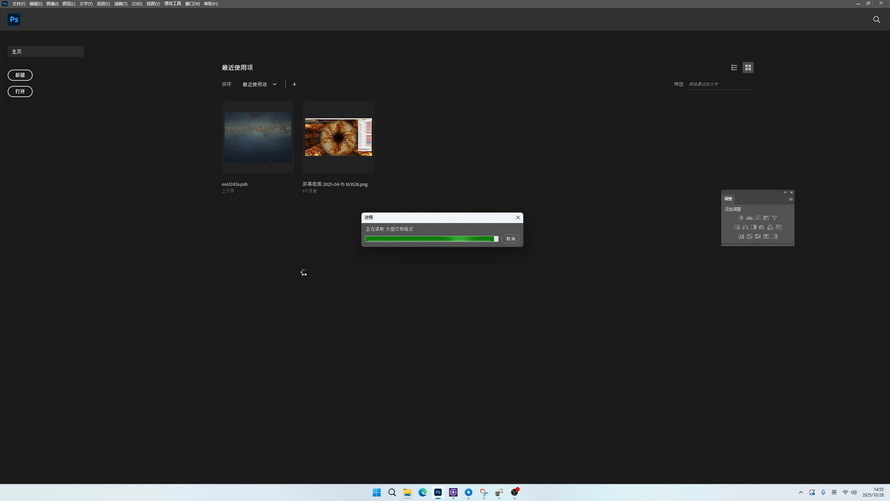The image size is (890, 501).
Task: Switch to list view of recent files
Action: 734,68
